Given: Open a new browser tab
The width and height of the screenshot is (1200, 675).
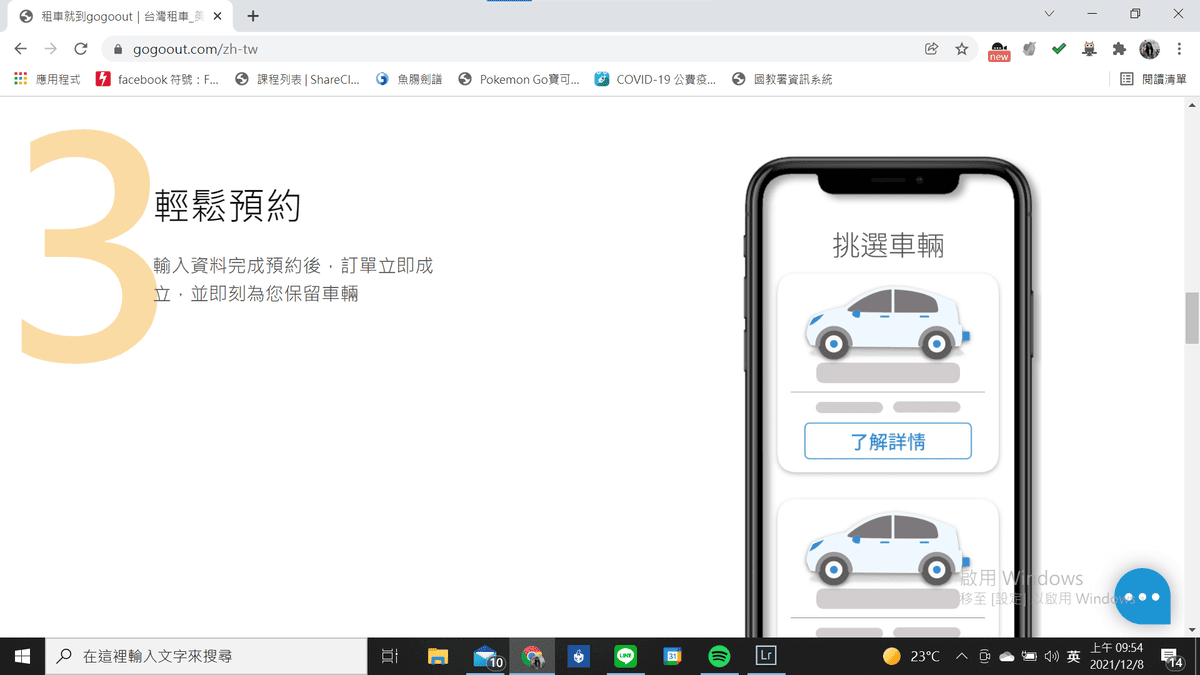Looking at the screenshot, I should coord(253,16).
